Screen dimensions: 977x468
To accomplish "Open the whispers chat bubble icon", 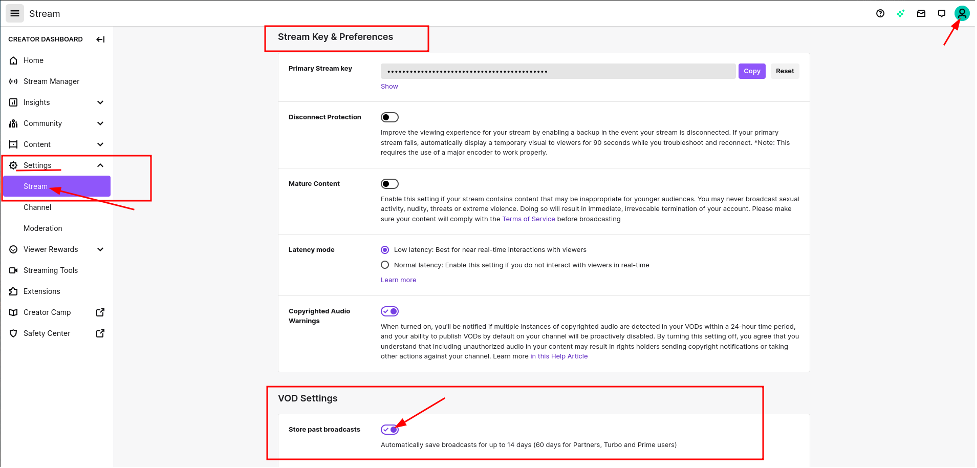I will click(x=941, y=13).
